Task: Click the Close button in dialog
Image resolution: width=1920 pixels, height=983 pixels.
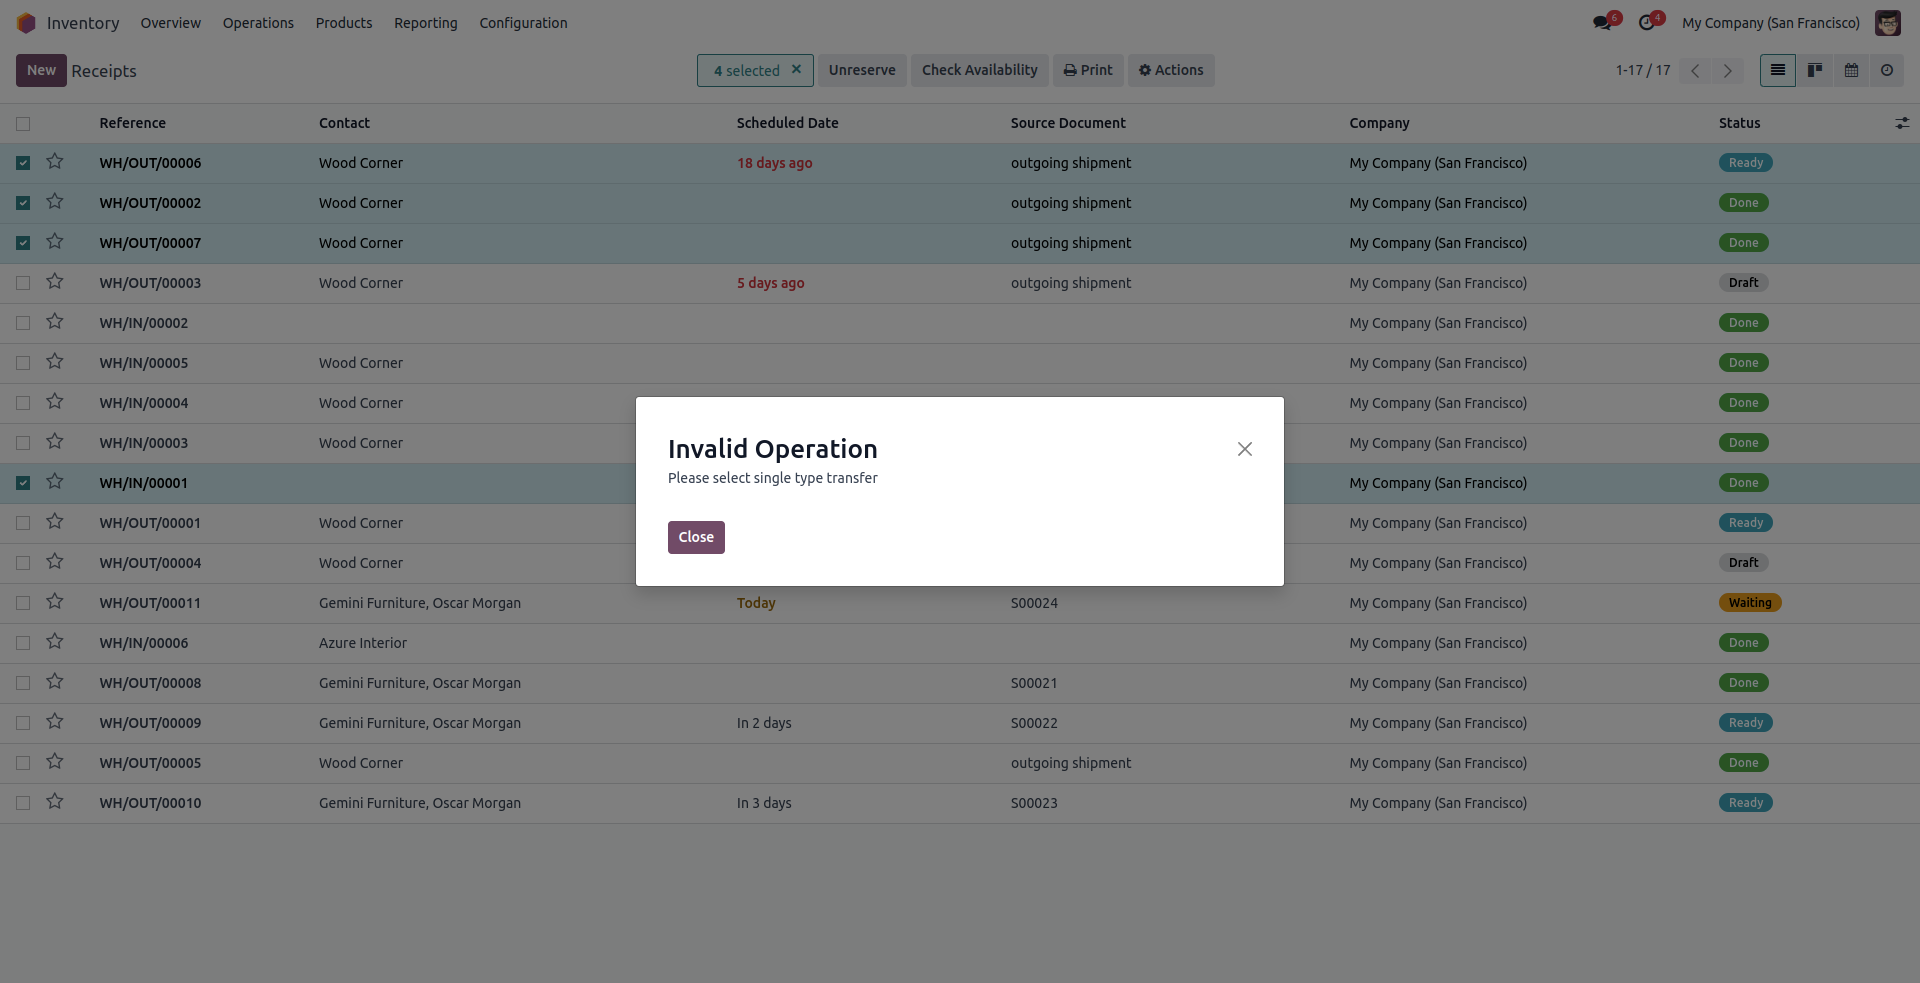Action: (x=696, y=537)
